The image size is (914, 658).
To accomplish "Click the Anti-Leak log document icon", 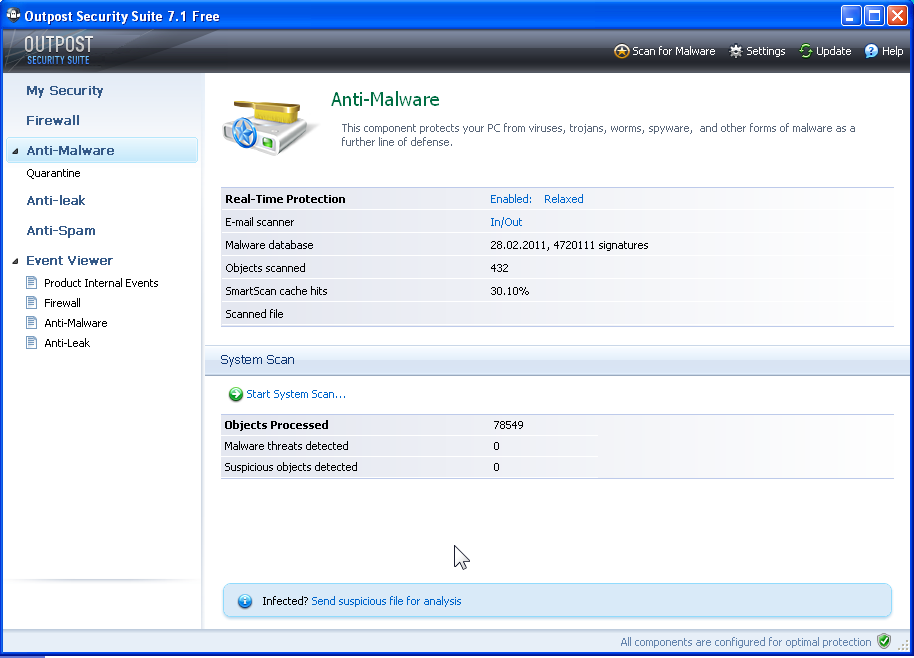I will tap(31, 342).
